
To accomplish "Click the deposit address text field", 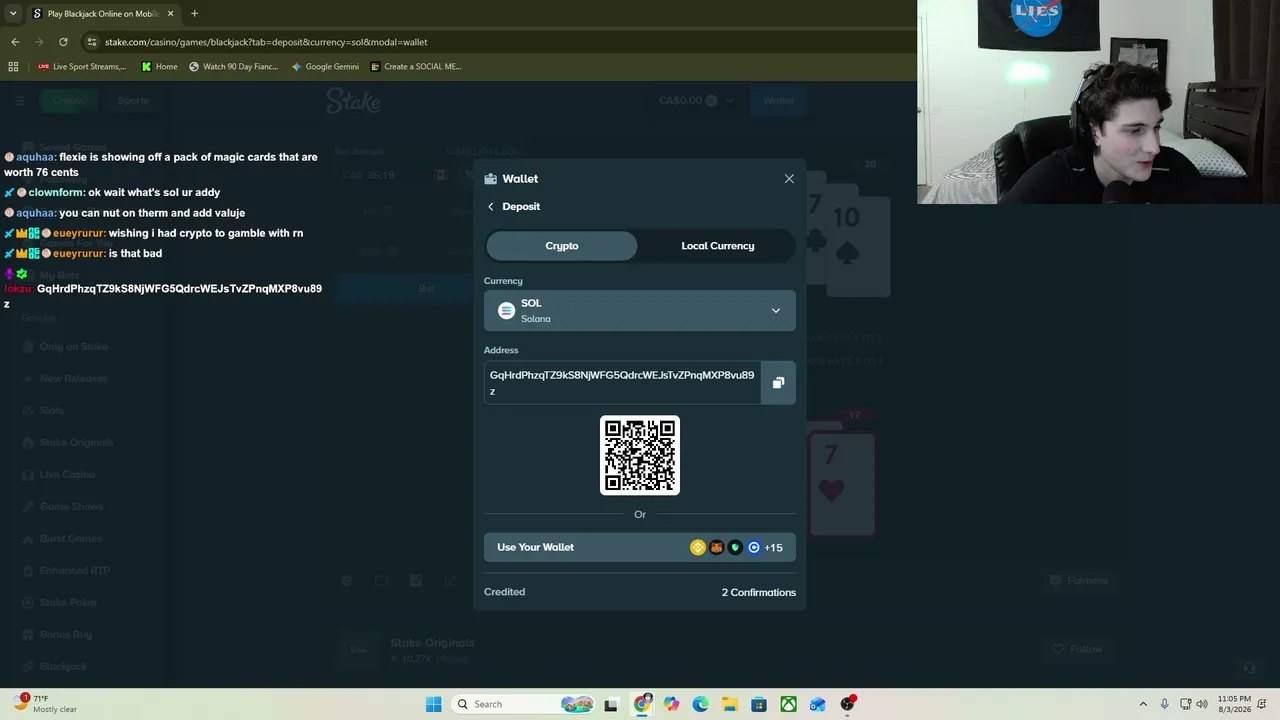I will (x=622, y=383).
